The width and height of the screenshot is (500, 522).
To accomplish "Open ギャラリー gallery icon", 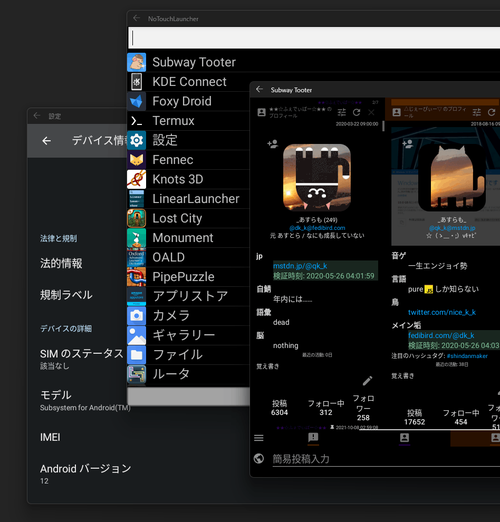I will [136, 335].
